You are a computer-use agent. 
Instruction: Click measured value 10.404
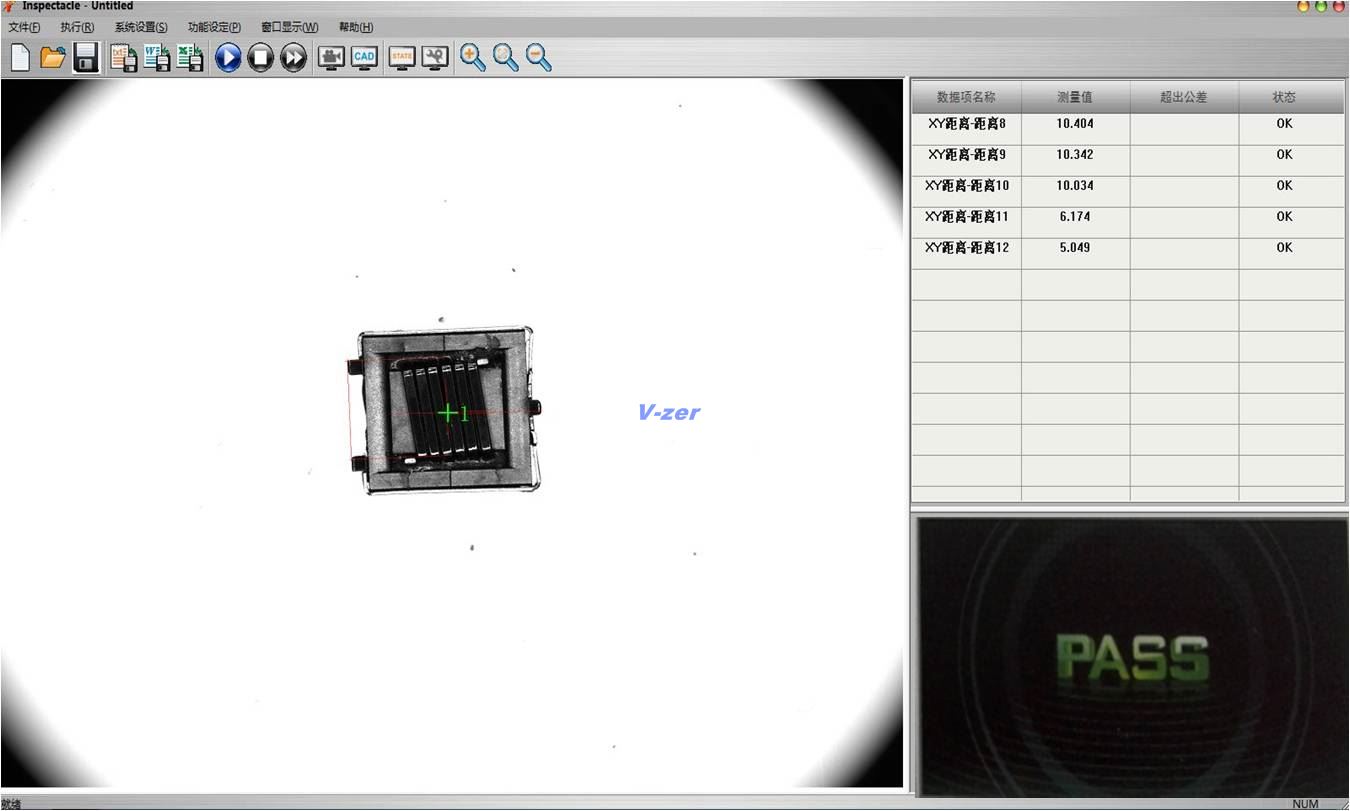click(1075, 124)
